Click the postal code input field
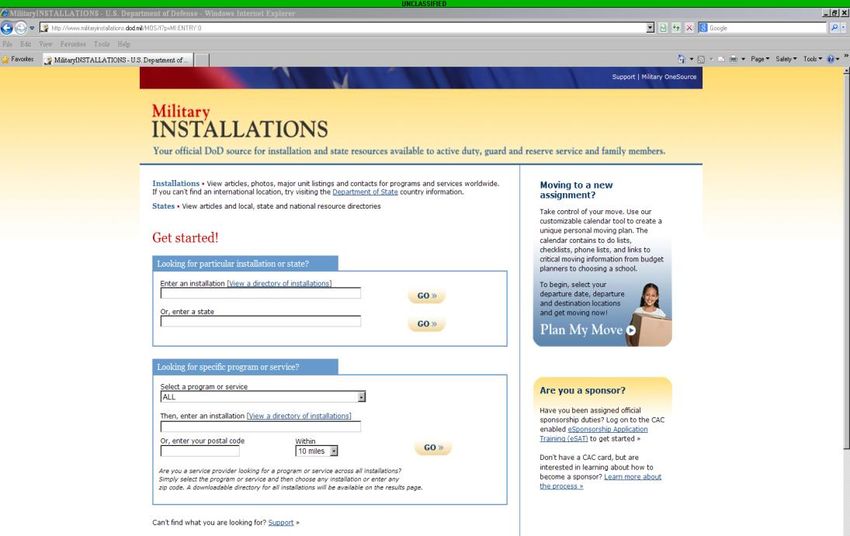Screen dimensions: 850x536 click(x=199, y=451)
